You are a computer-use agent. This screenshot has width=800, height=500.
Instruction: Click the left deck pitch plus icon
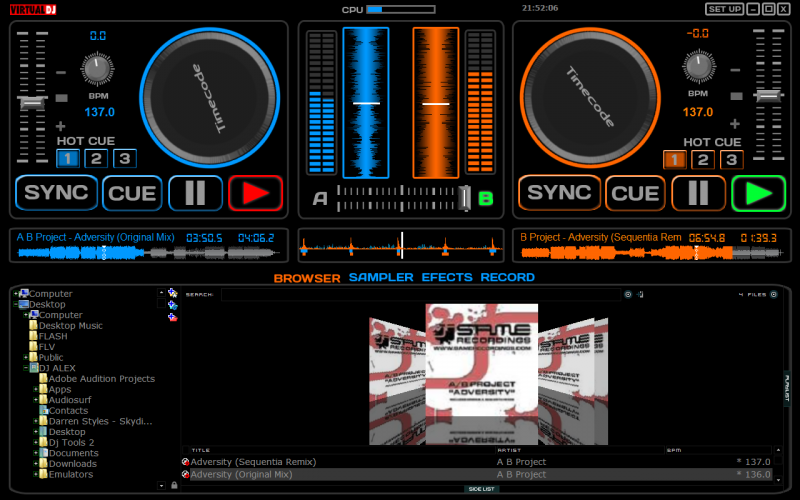pyautogui.click(x=61, y=125)
